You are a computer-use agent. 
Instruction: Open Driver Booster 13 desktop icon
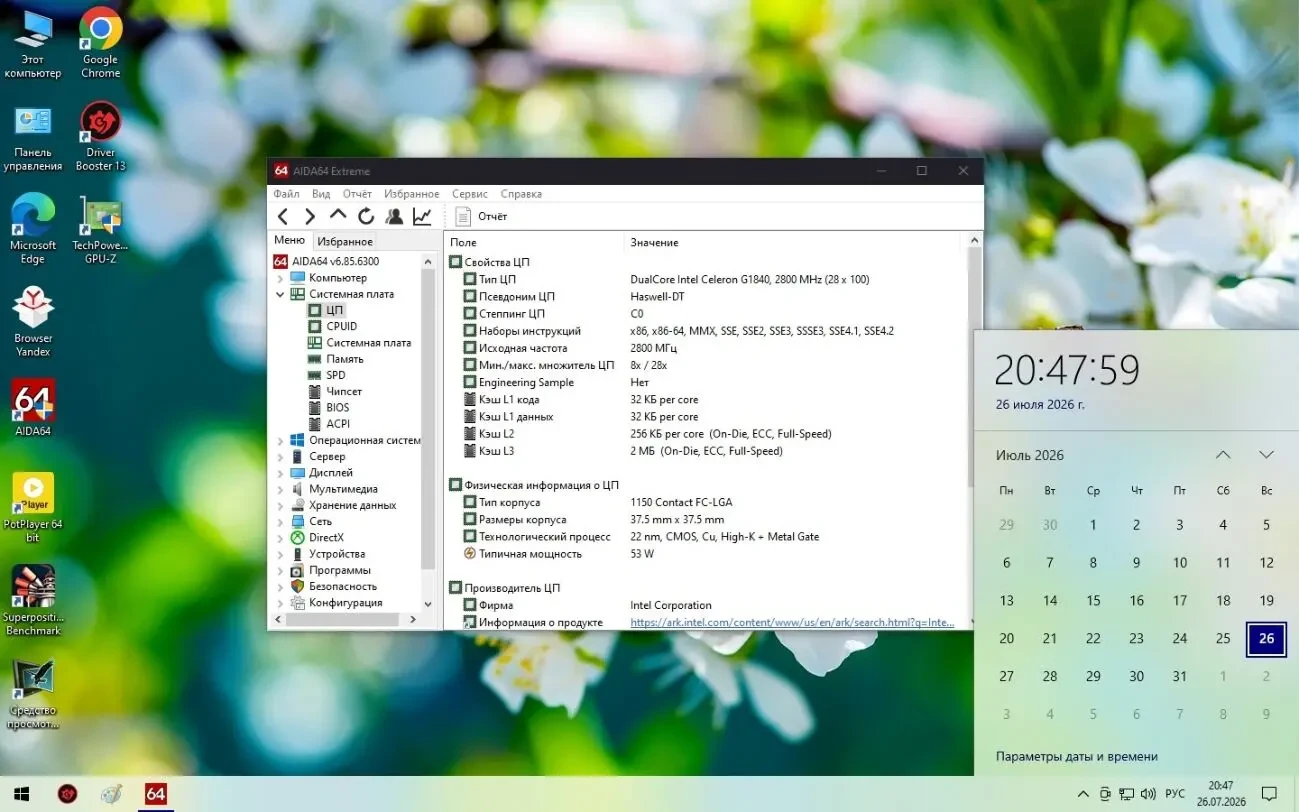(100, 136)
